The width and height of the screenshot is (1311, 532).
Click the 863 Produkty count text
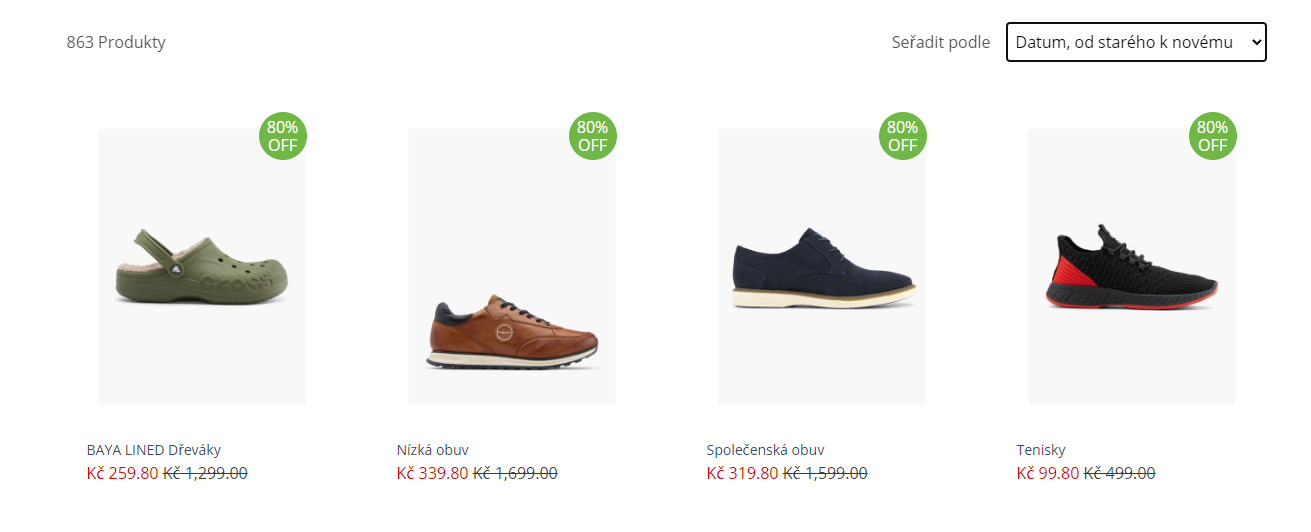click(116, 42)
